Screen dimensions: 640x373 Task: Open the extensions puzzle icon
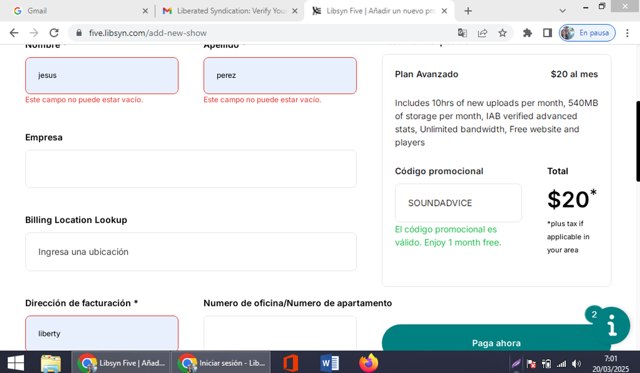(527, 33)
